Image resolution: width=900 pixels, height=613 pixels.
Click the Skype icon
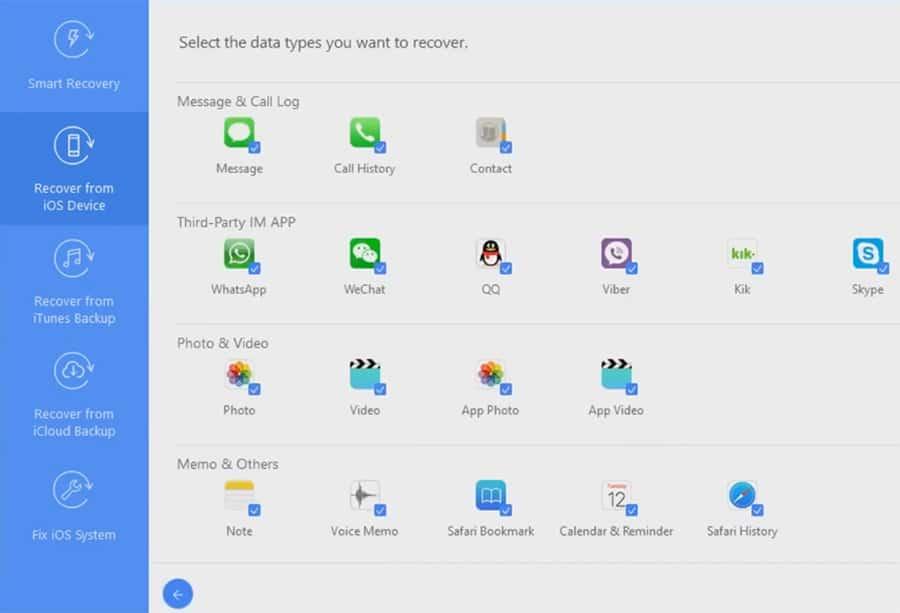pyautogui.click(x=867, y=254)
